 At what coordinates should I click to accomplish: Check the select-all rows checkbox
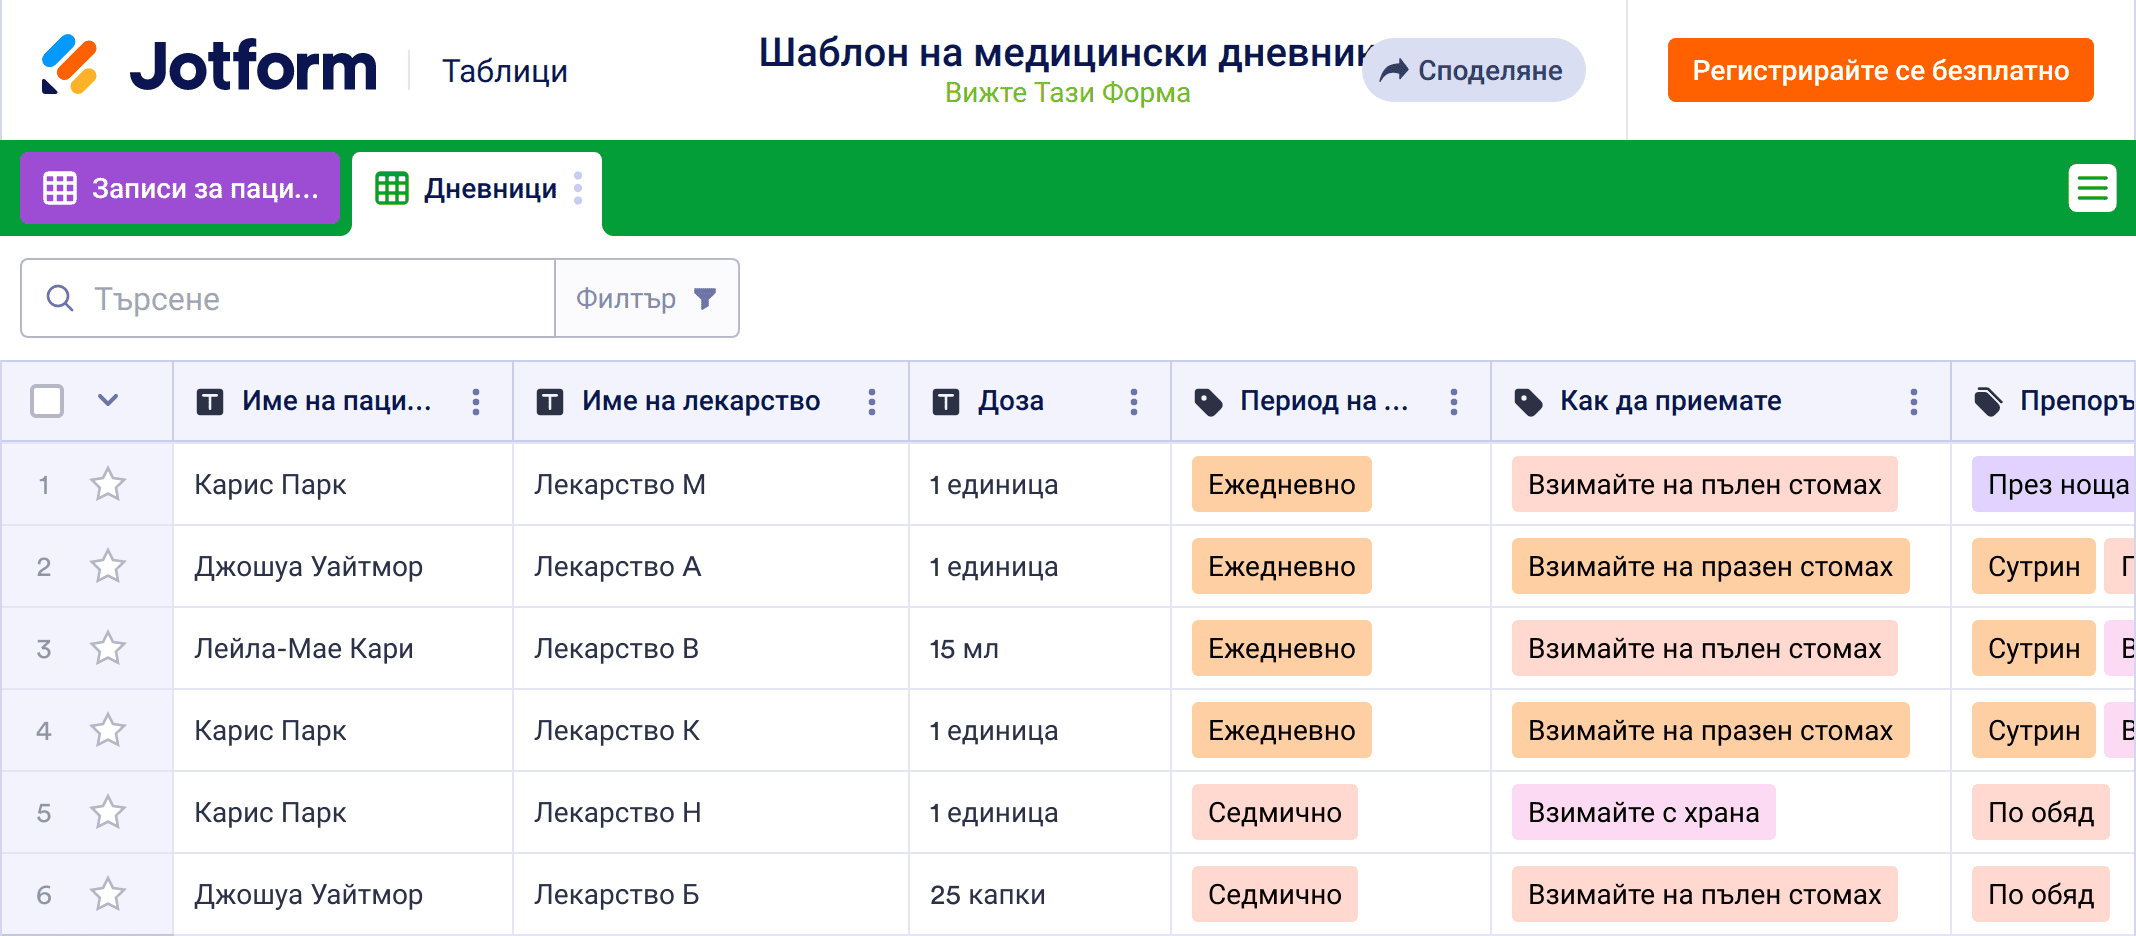pos(47,401)
